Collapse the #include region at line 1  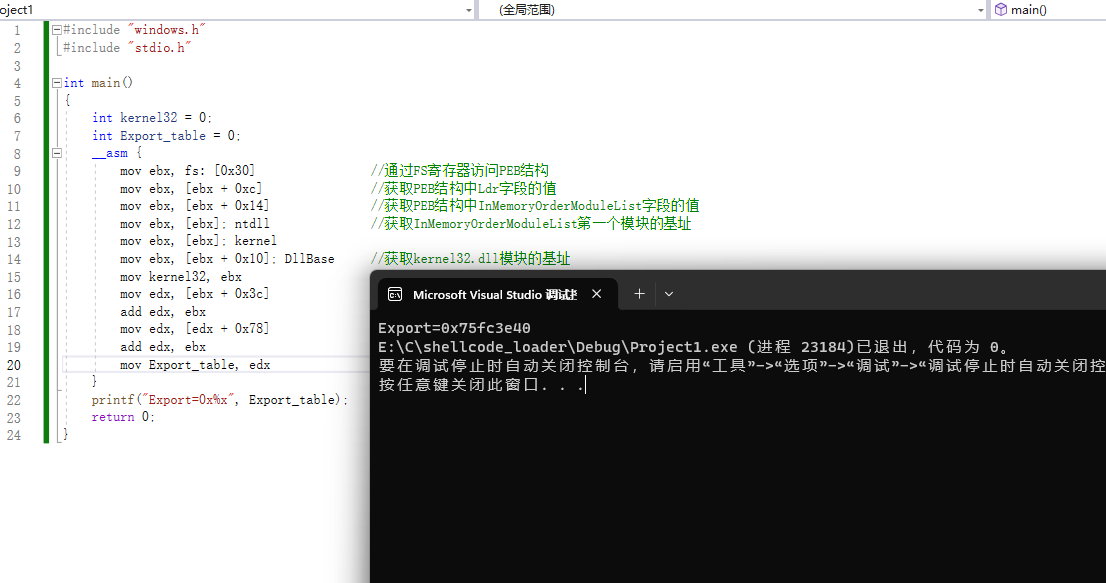[x=56, y=29]
